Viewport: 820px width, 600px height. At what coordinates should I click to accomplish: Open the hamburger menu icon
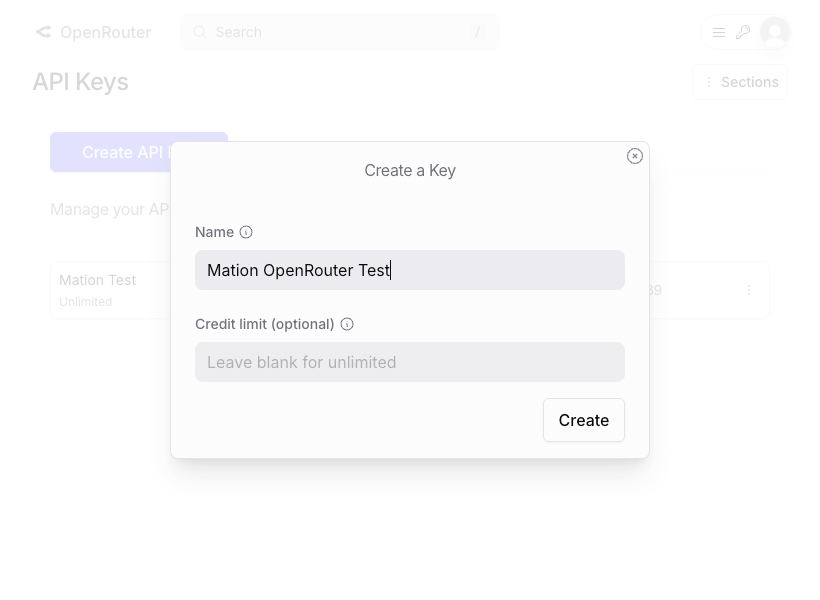click(x=719, y=32)
